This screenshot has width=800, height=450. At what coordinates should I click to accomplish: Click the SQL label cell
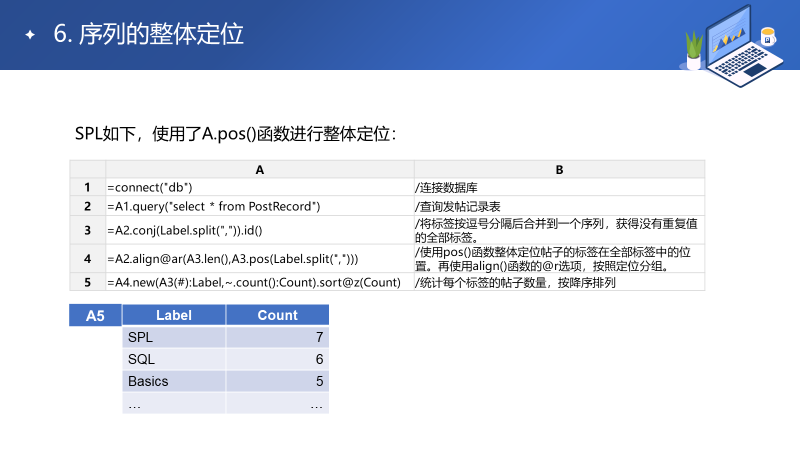(174, 359)
